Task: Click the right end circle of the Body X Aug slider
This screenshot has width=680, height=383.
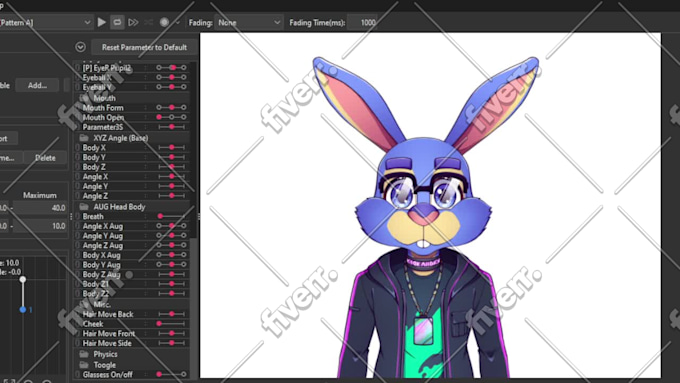Action: click(184, 255)
